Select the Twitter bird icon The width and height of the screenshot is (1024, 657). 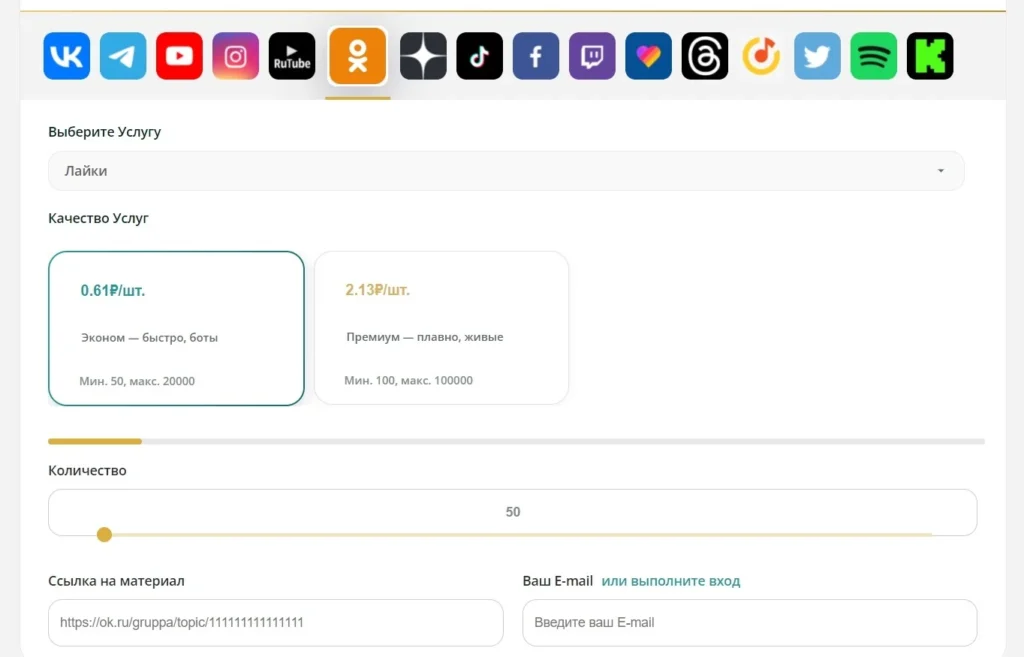coord(817,56)
